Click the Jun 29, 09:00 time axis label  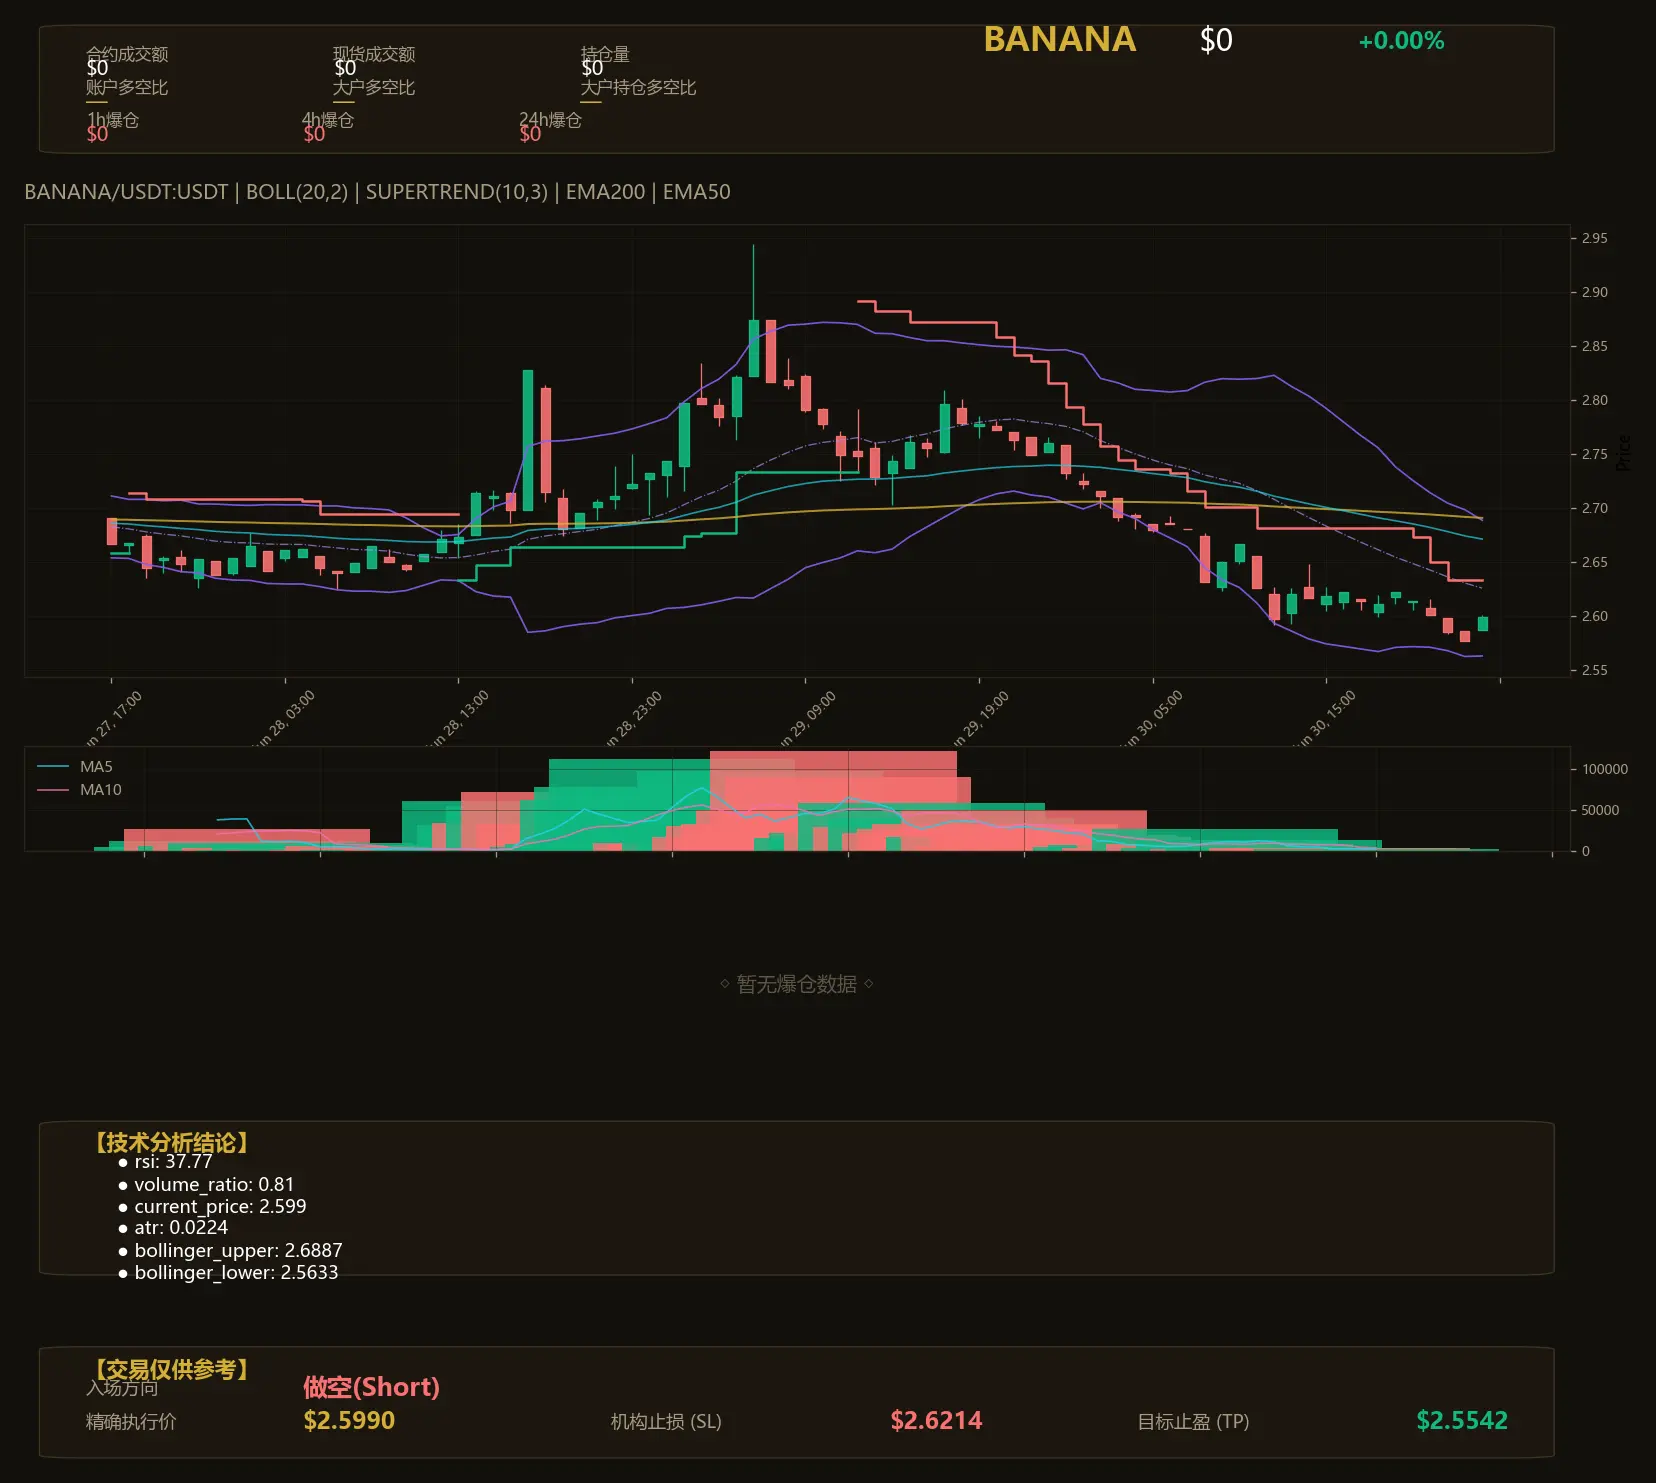coord(805,719)
